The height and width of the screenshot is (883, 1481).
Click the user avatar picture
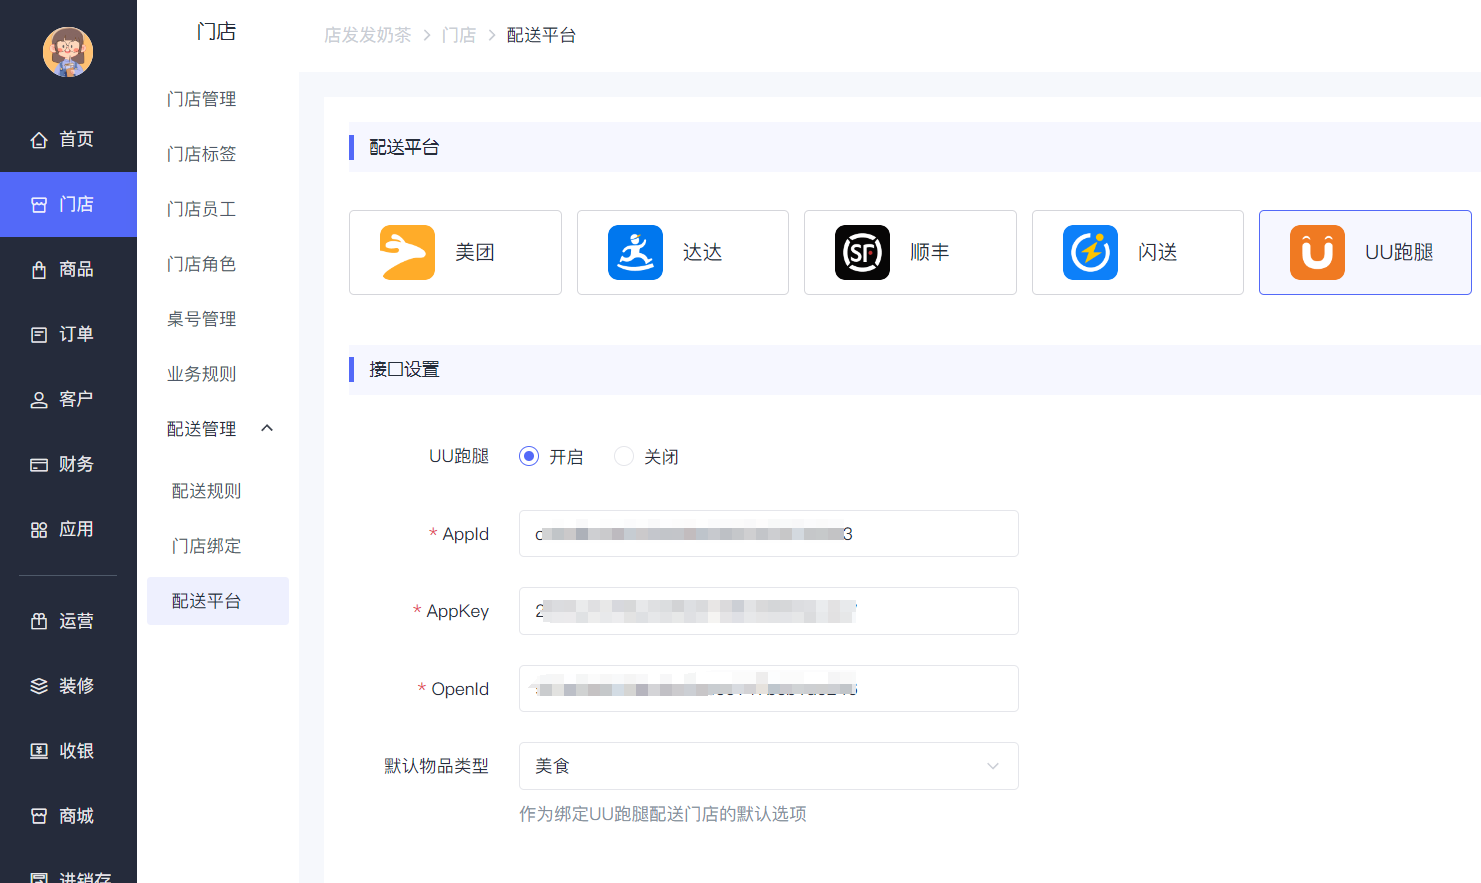[68, 52]
